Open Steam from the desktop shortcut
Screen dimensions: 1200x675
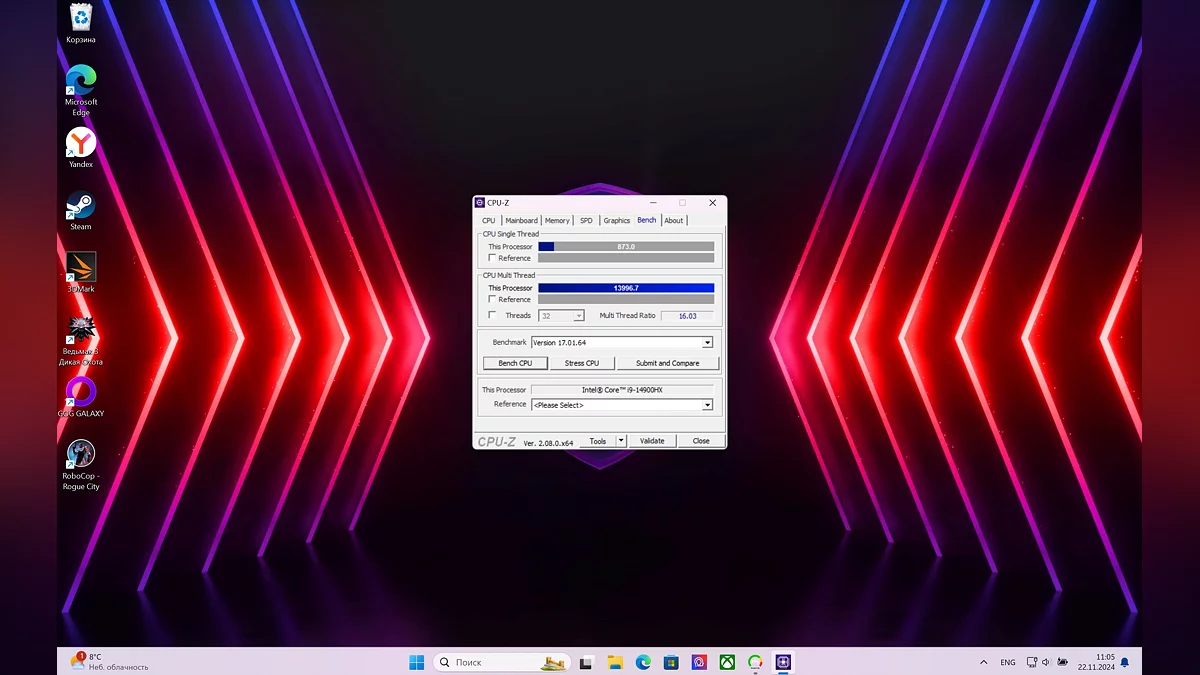[x=80, y=207]
